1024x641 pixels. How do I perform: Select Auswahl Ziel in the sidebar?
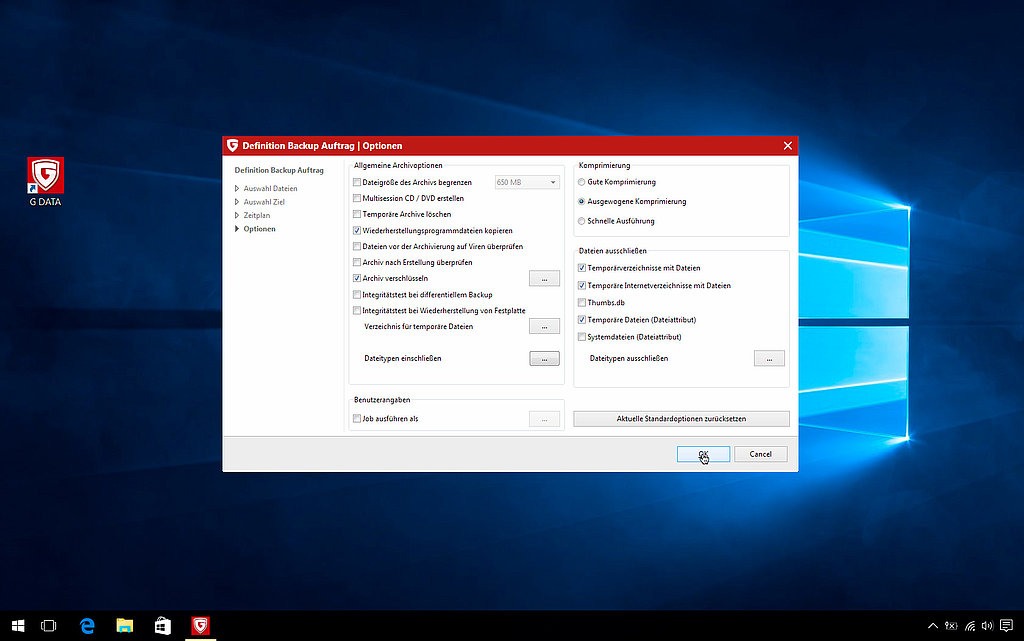pos(262,201)
